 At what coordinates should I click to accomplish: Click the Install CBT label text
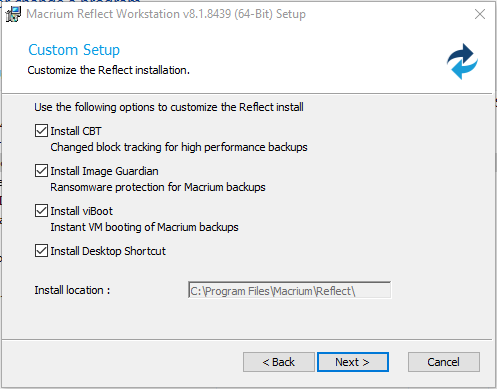coord(76,131)
